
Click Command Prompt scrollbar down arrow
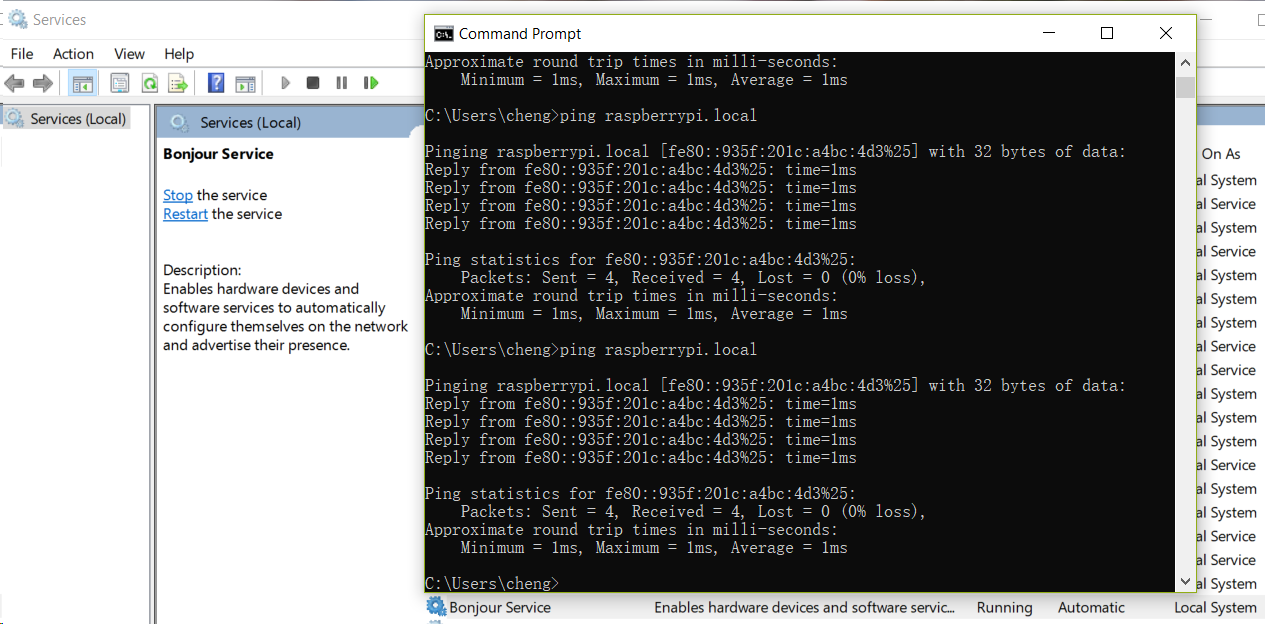[x=1185, y=582]
